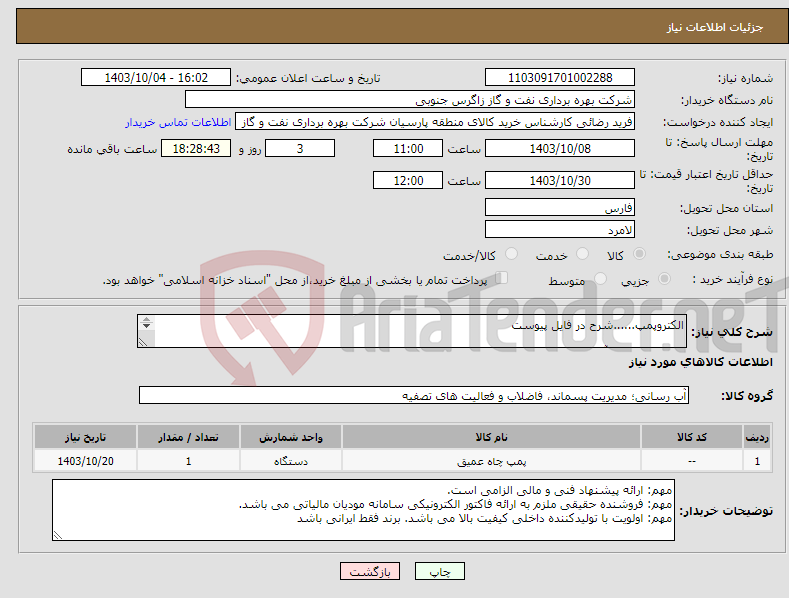Click resize grip of توضیحات خریدار box
This screenshot has width=789, height=598.
(58, 536)
